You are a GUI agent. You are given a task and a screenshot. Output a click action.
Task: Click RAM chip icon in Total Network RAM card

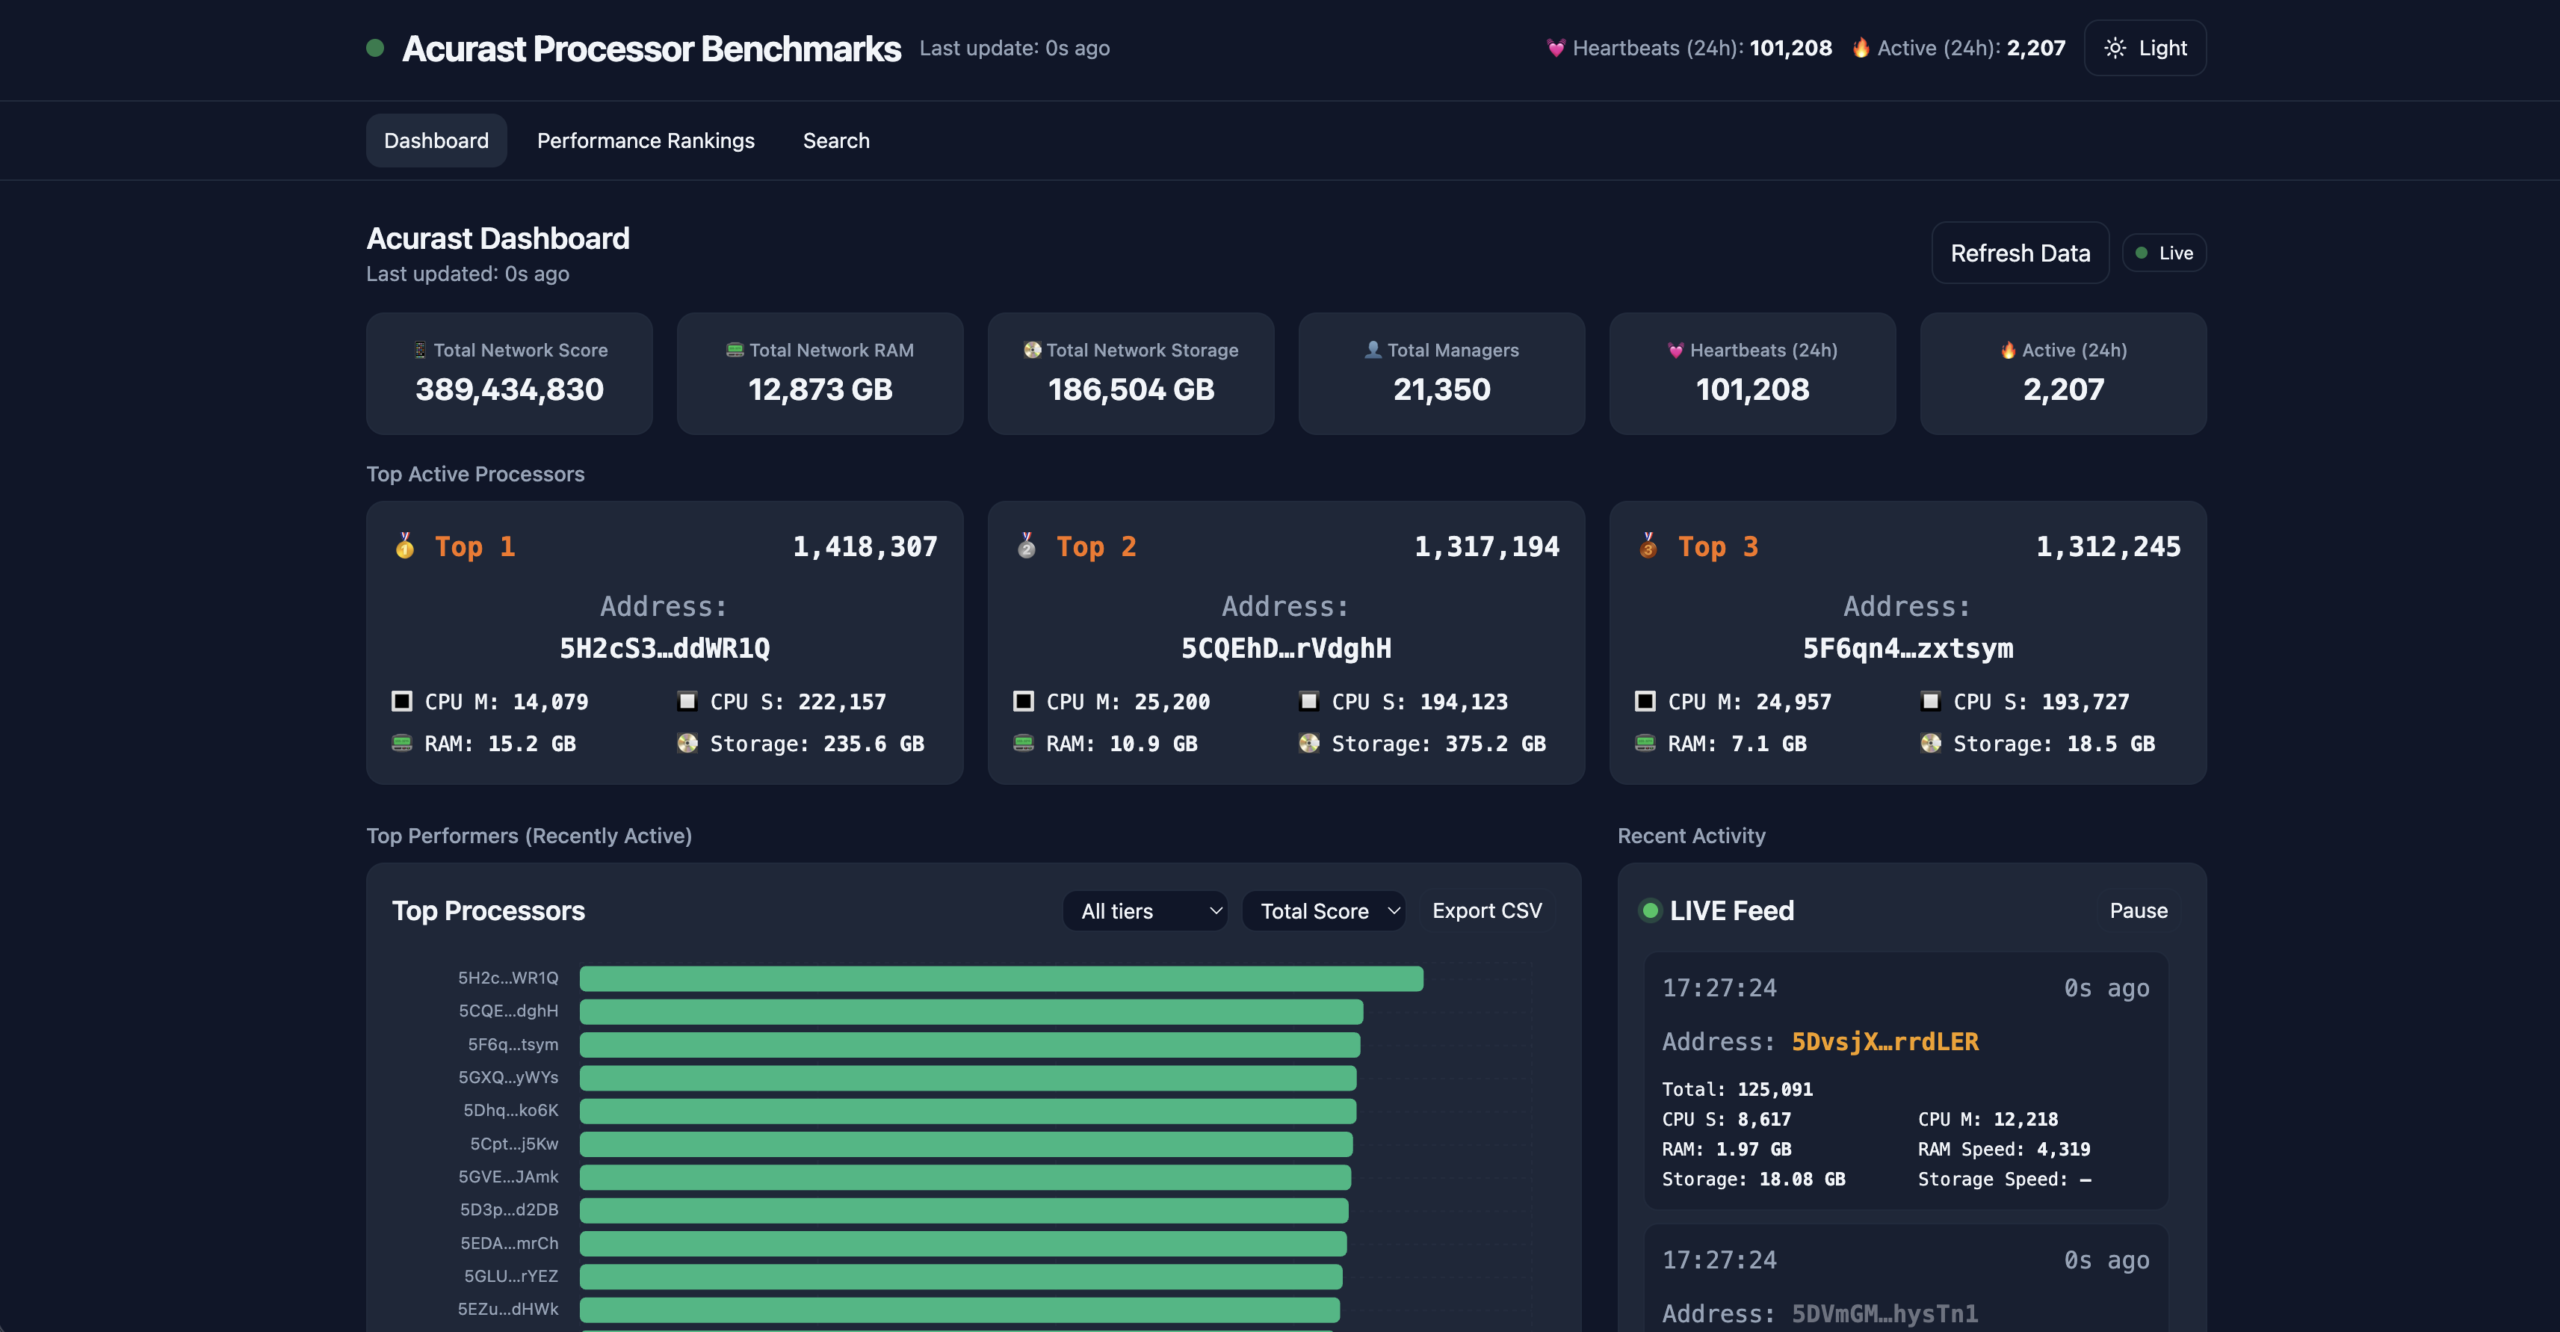coord(735,350)
